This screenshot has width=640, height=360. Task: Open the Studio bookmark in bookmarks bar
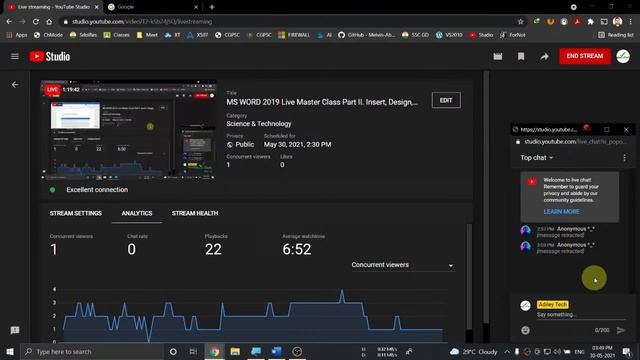coord(481,35)
